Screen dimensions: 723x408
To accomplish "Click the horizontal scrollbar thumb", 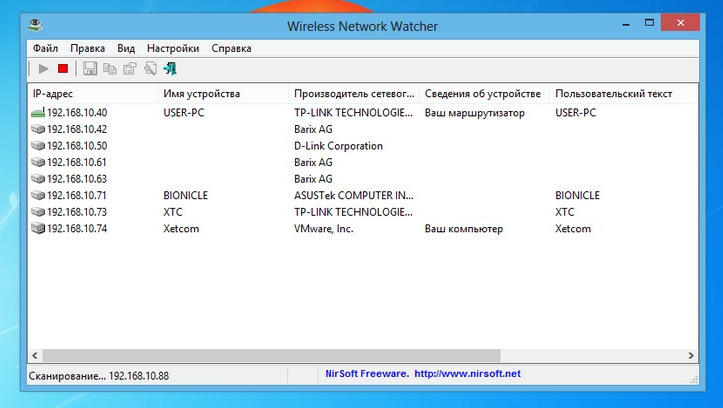I will pos(271,355).
